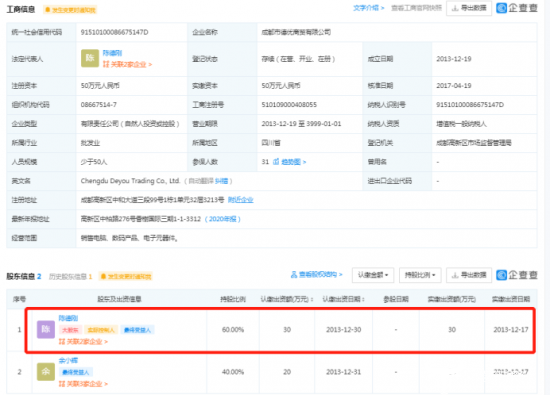Viewport: 550px width, 395px height.
Task: Click the 纠错 link beside the English name
Action: tap(221, 181)
